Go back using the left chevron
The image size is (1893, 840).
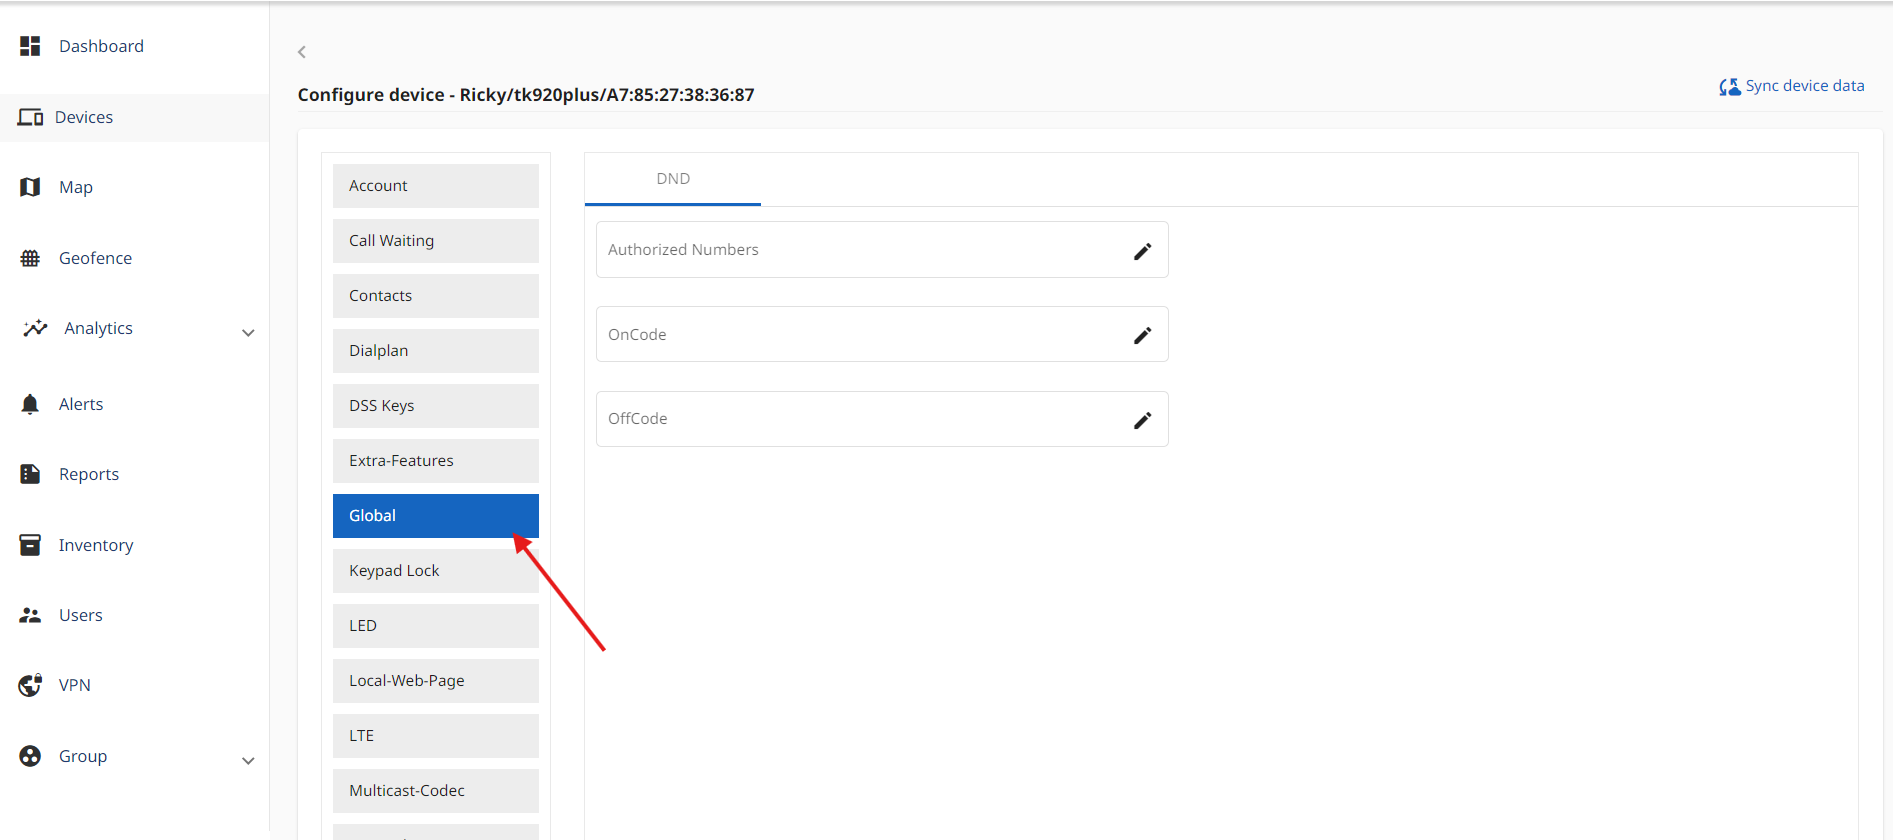302,52
